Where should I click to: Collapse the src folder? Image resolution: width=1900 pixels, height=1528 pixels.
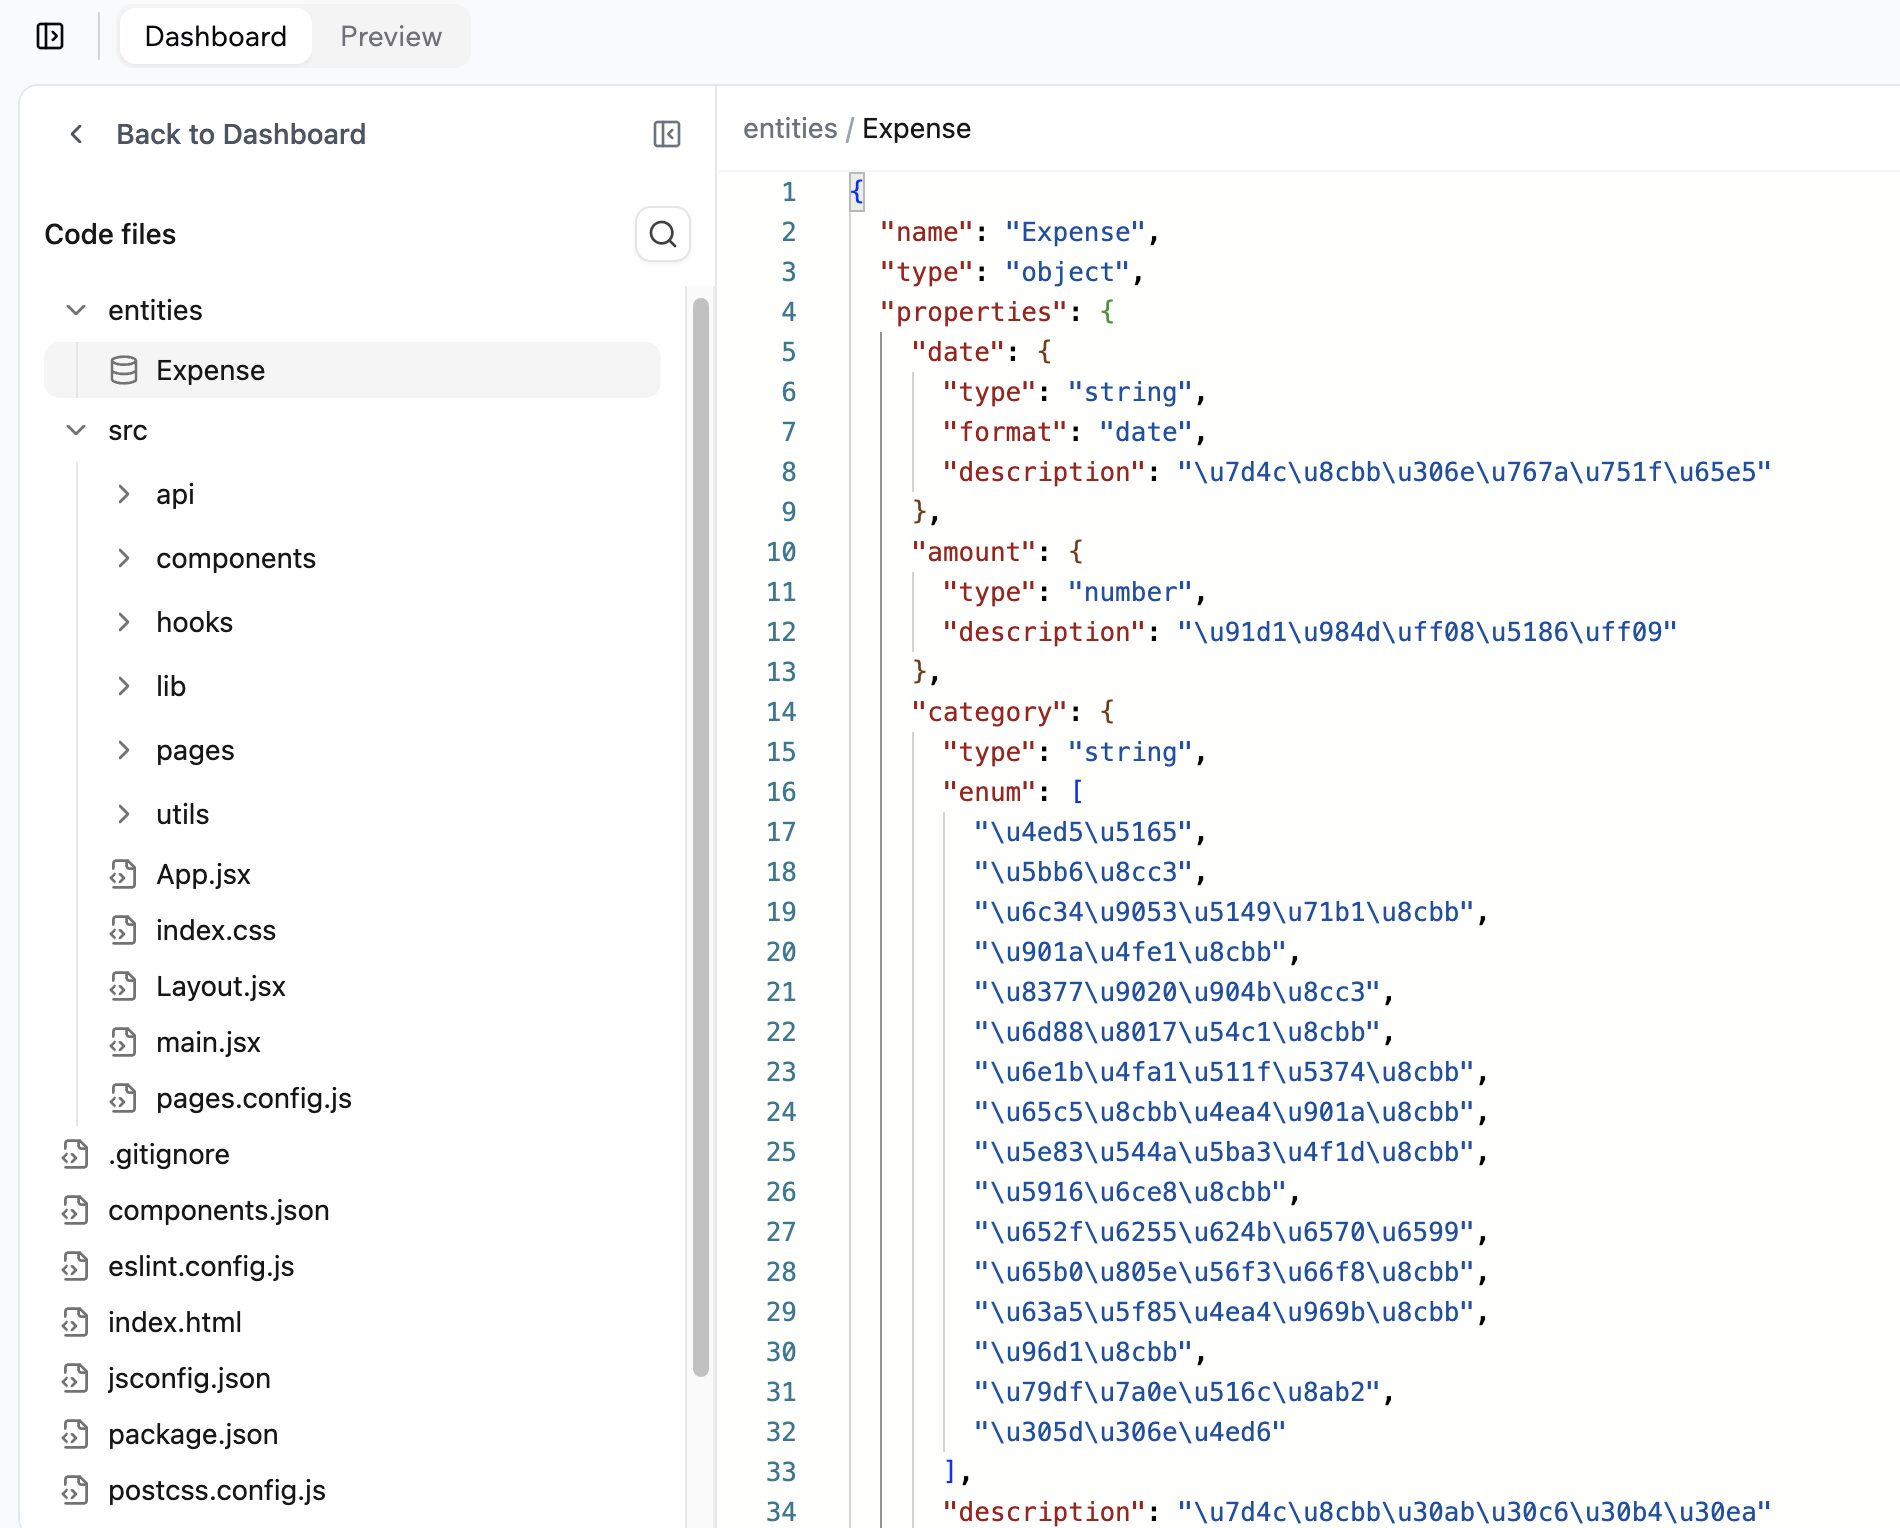[76, 430]
